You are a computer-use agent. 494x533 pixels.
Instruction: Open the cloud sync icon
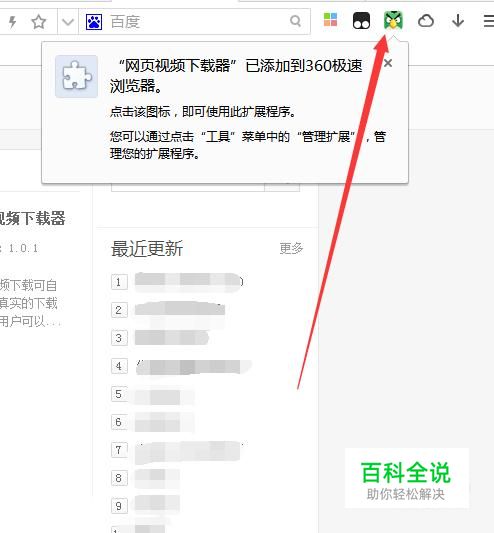click(x=426, y=21)
